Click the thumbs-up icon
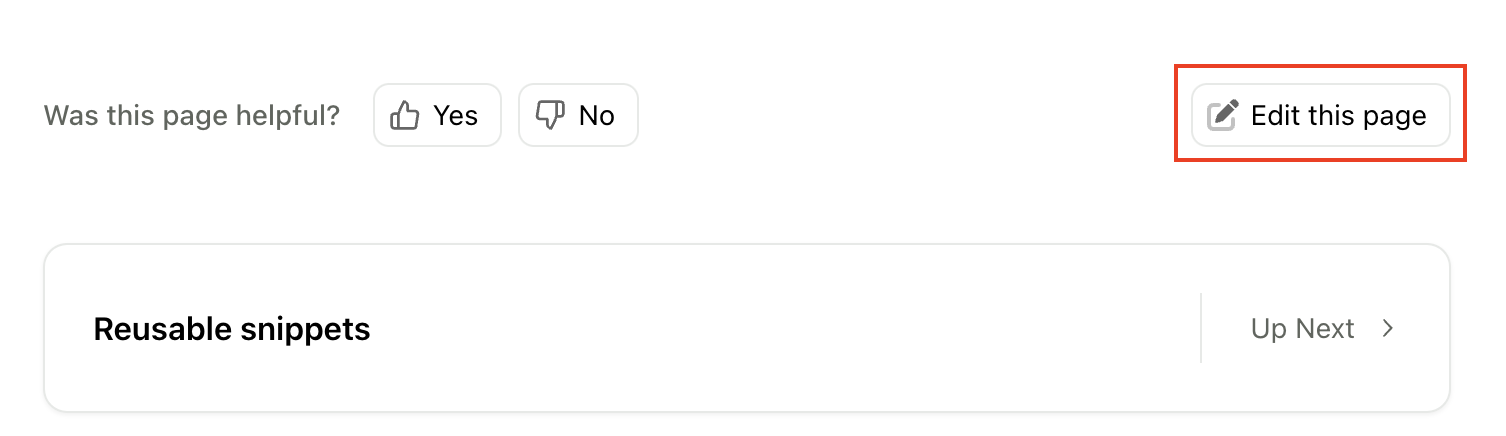1506x436 pixels. (405, 116)
